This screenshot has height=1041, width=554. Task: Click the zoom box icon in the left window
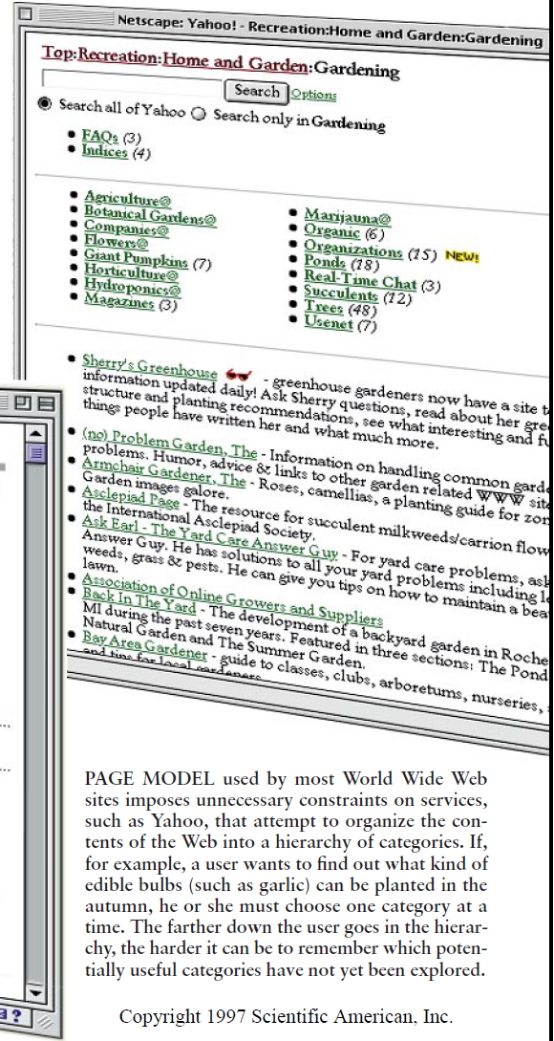[22, 402]
